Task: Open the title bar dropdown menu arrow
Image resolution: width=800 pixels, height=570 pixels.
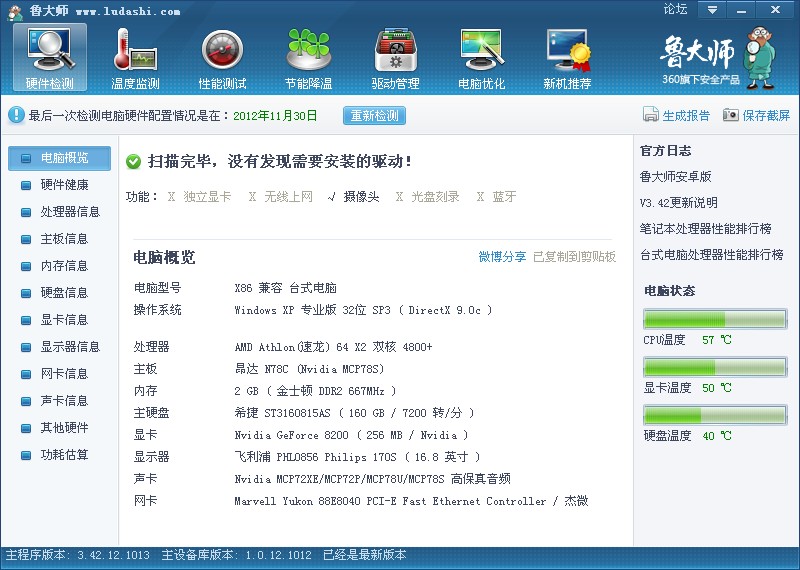Action: (x=711, y=10)
